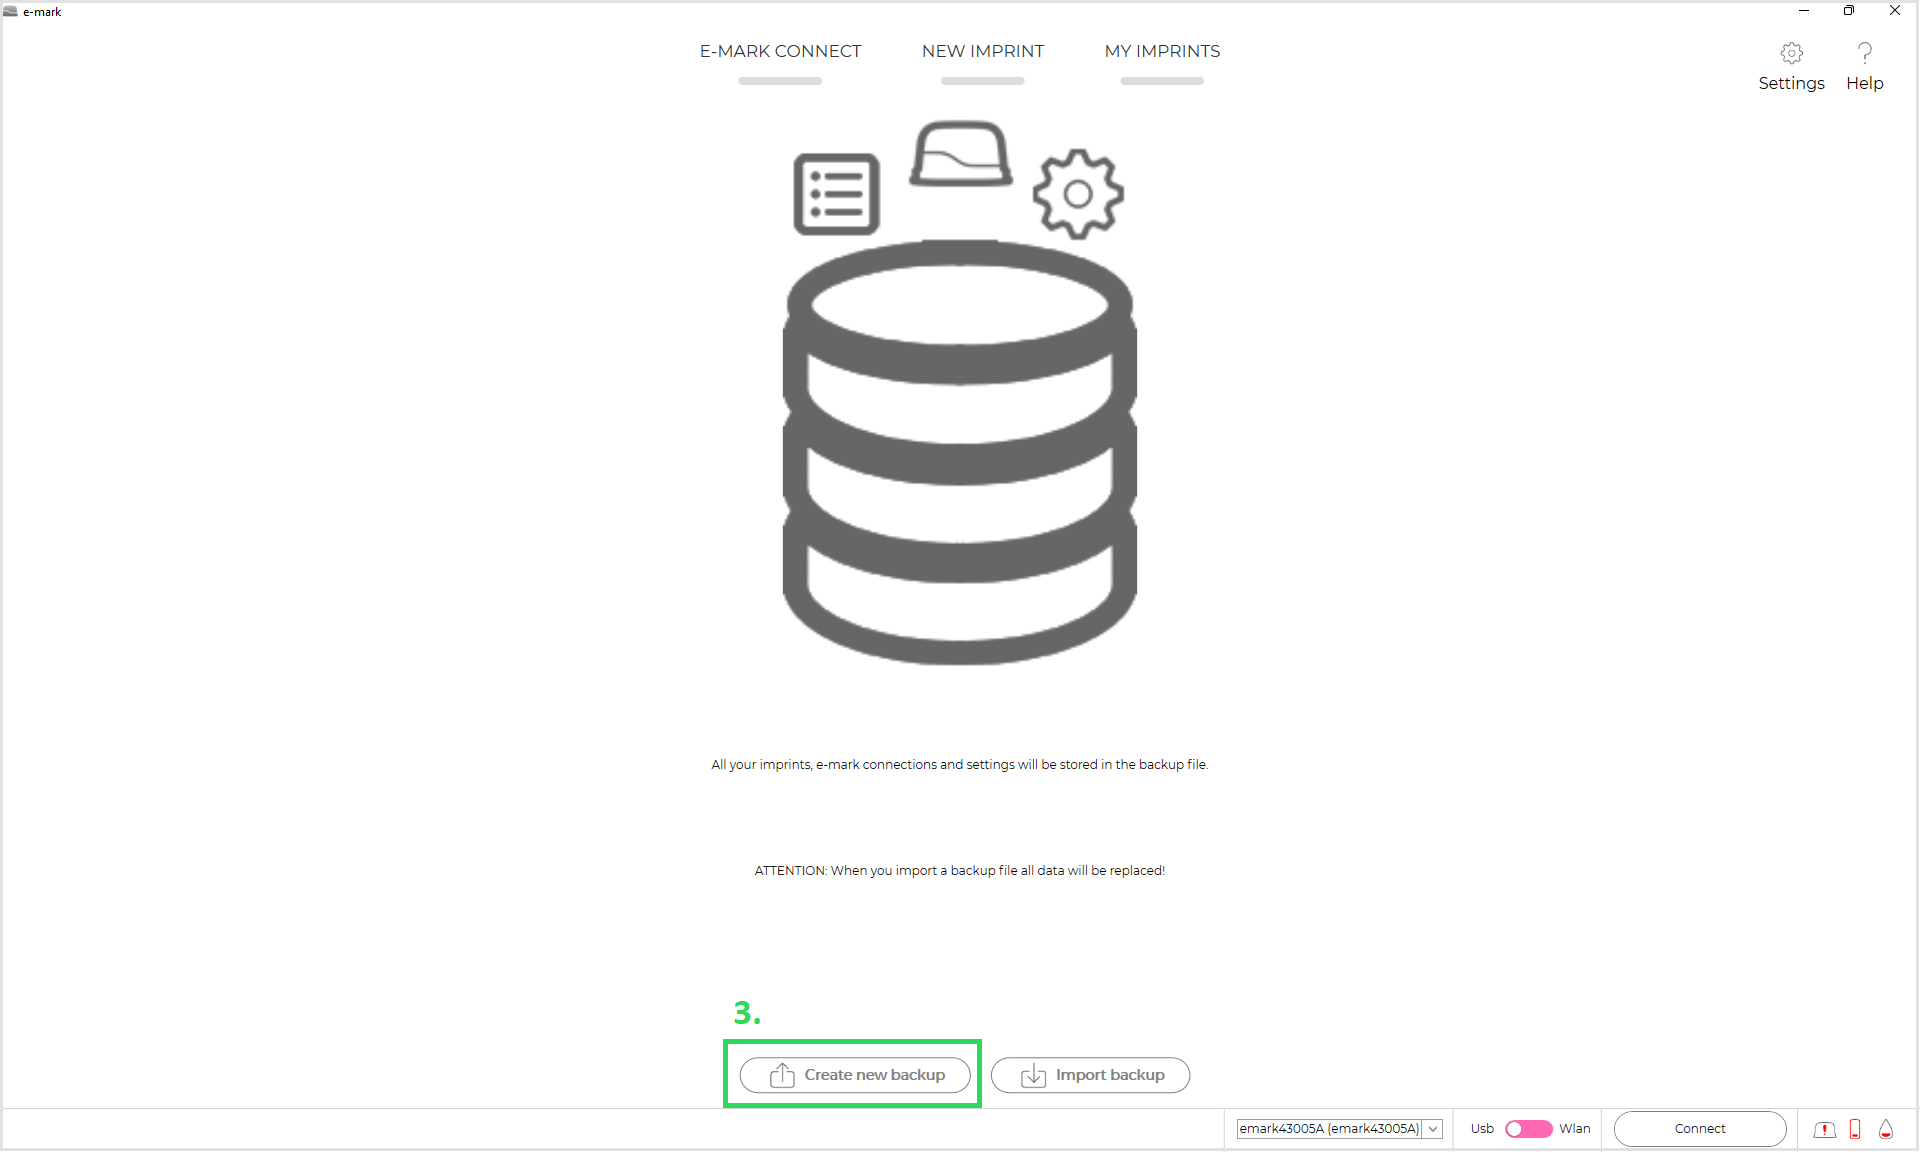
Task: Click the e-mark device illustration
Action: 960,155
